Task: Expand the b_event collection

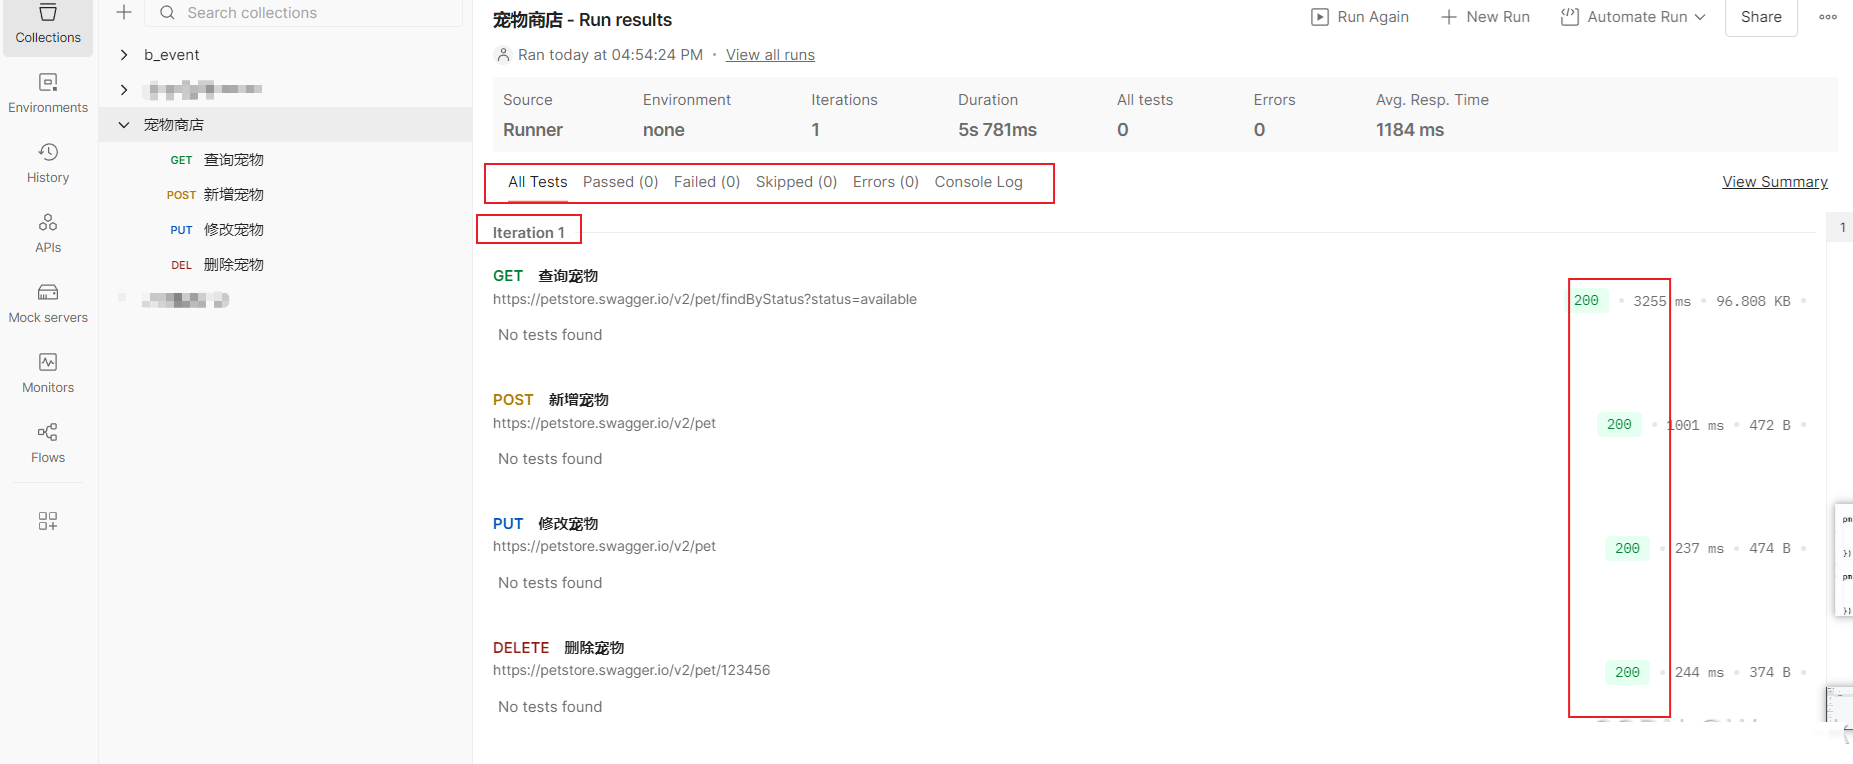Action: pyautogui.click(x=124, y=55)
